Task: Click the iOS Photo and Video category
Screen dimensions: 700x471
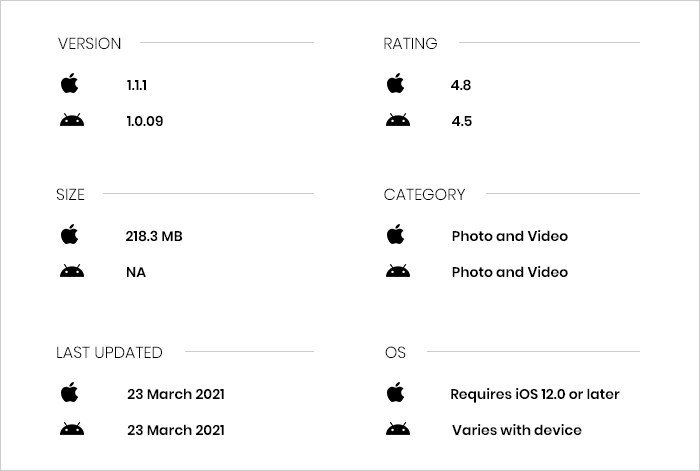Action: [510, 236]
